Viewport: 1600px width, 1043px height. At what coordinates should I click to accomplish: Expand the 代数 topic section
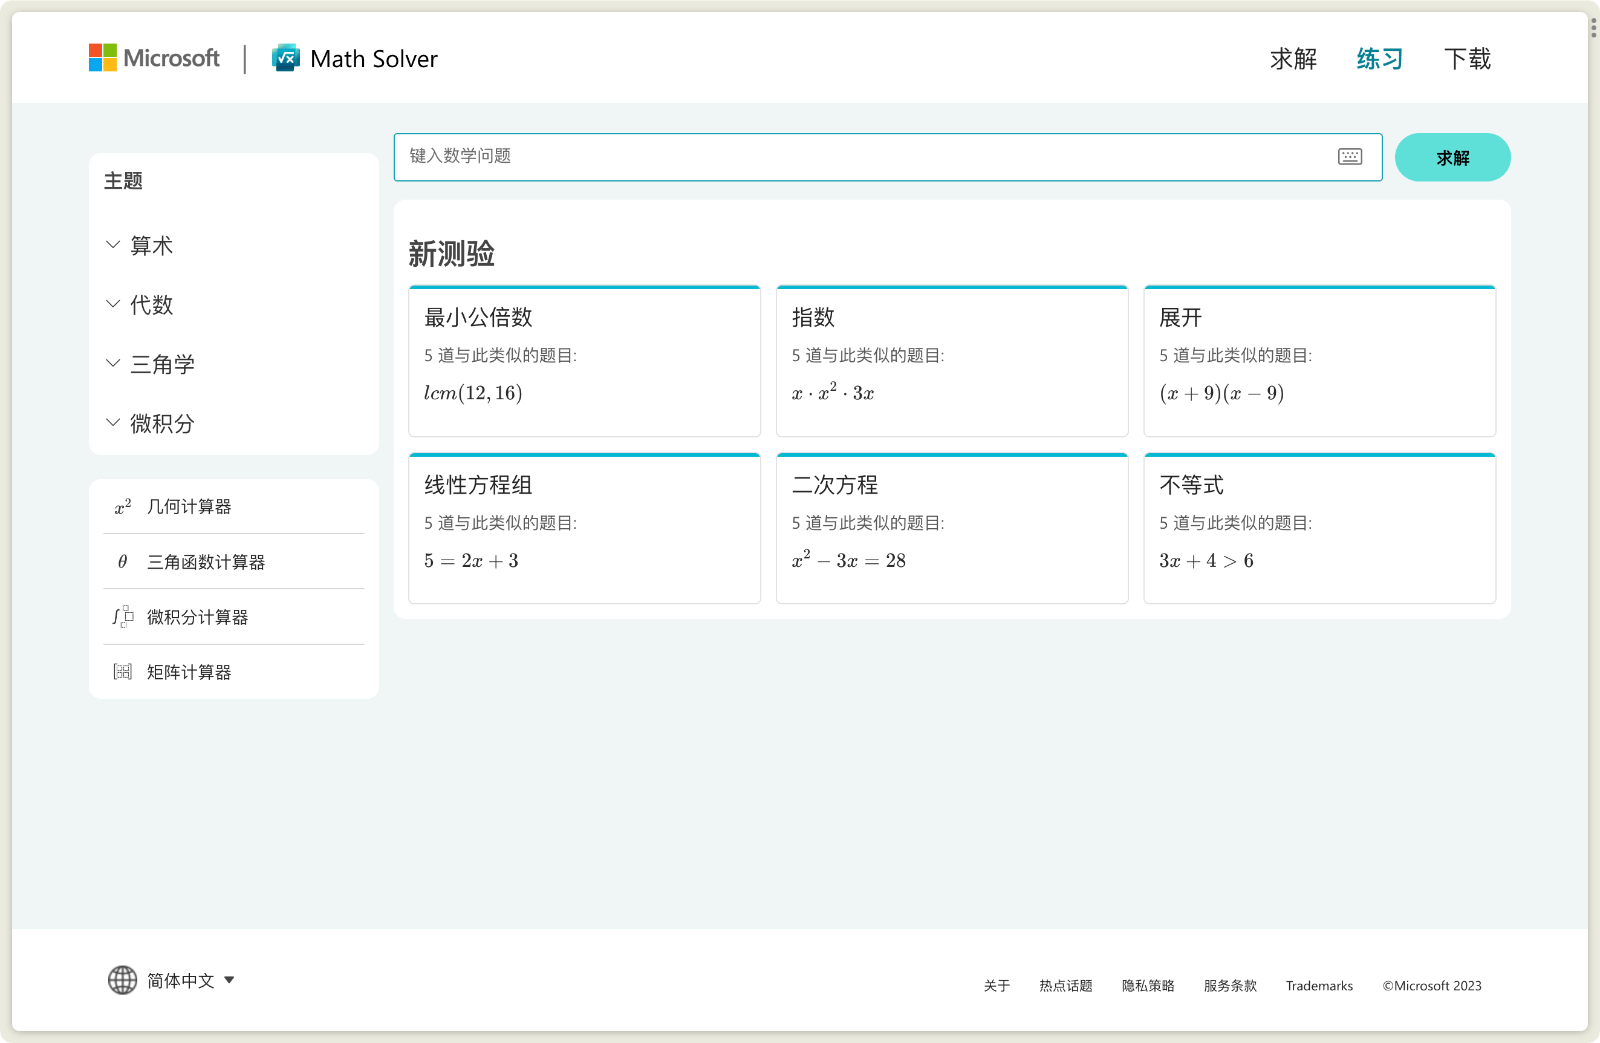coord(112,303)
